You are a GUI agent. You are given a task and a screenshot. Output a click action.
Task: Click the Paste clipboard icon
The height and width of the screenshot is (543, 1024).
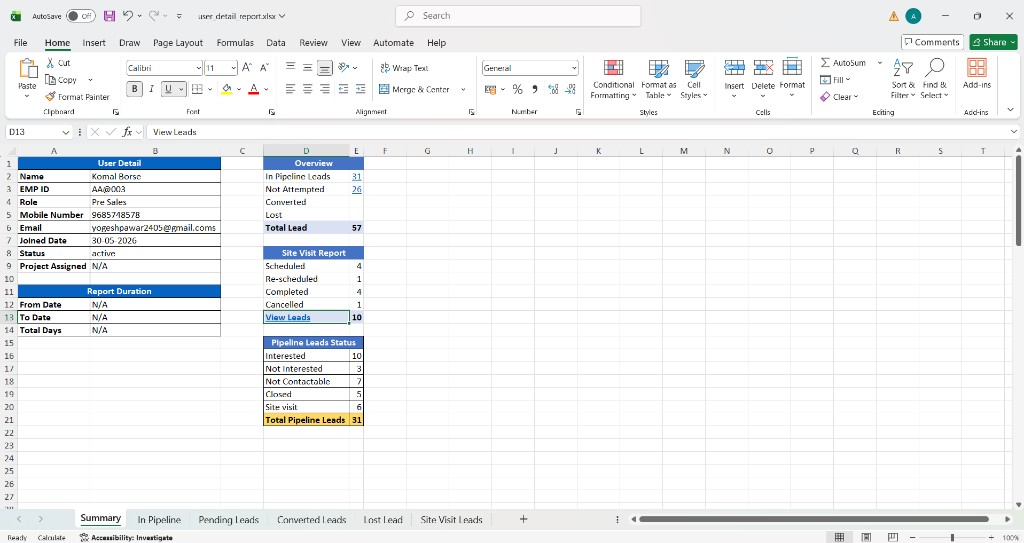point(27,68)
